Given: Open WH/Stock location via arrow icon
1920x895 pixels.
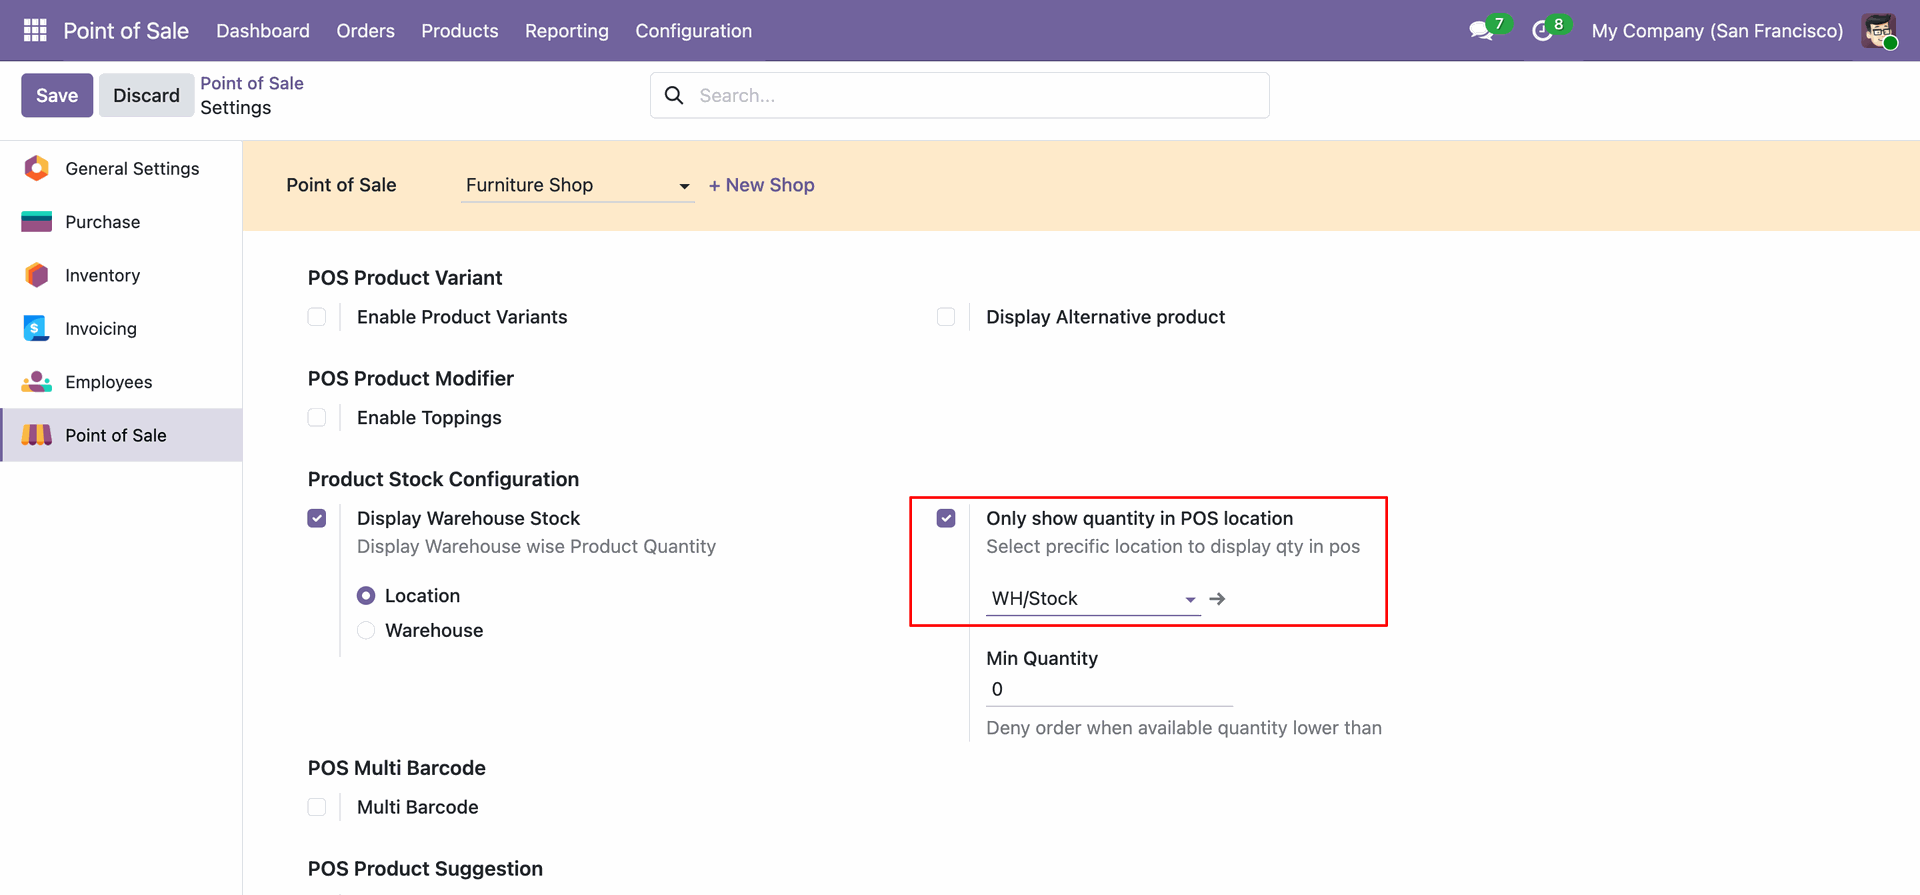Looking at the screenshot, I should click(x=1217, y=599).
